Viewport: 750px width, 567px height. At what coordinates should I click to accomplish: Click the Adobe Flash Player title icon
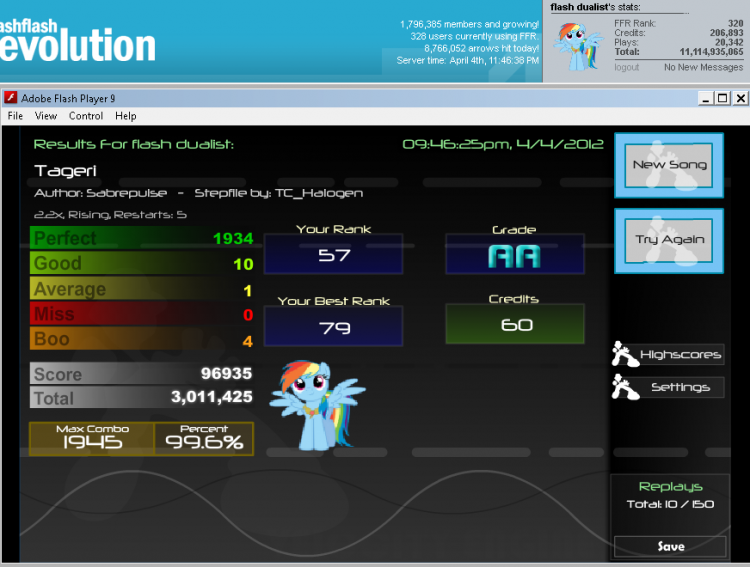pyautogui.click(x=11, y=98)
